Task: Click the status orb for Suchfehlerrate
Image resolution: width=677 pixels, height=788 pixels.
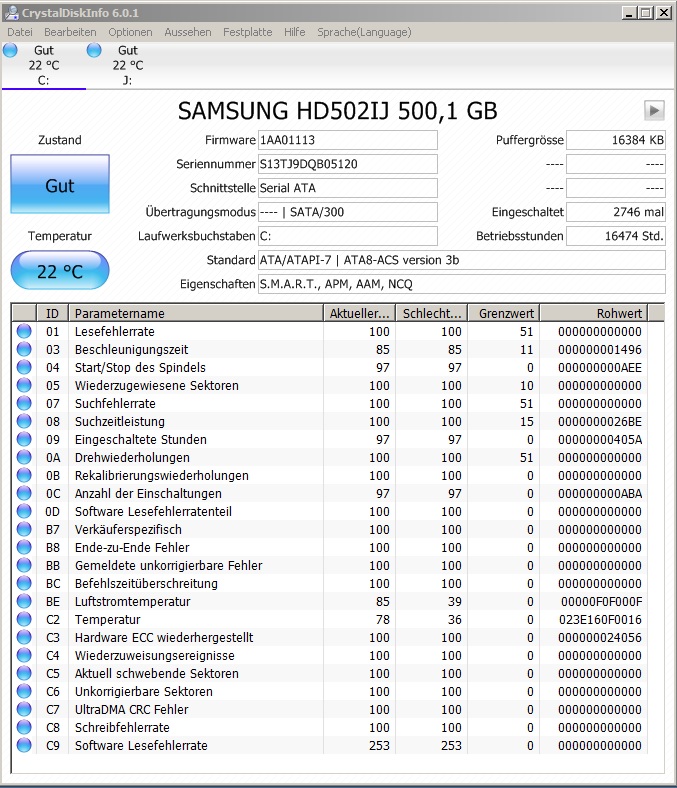Action: pos(24,403)
